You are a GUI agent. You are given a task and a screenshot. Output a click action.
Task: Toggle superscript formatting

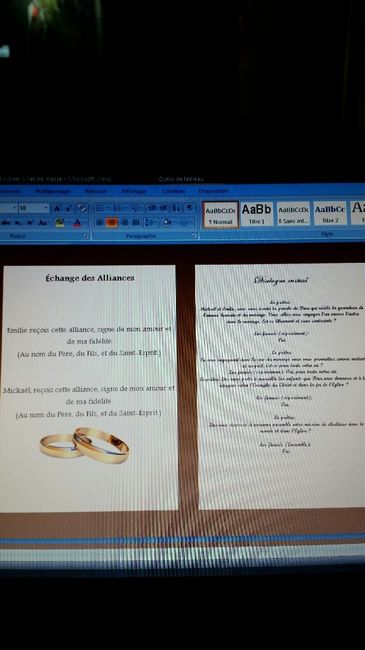pyautogui.click(x=29, y=223)
